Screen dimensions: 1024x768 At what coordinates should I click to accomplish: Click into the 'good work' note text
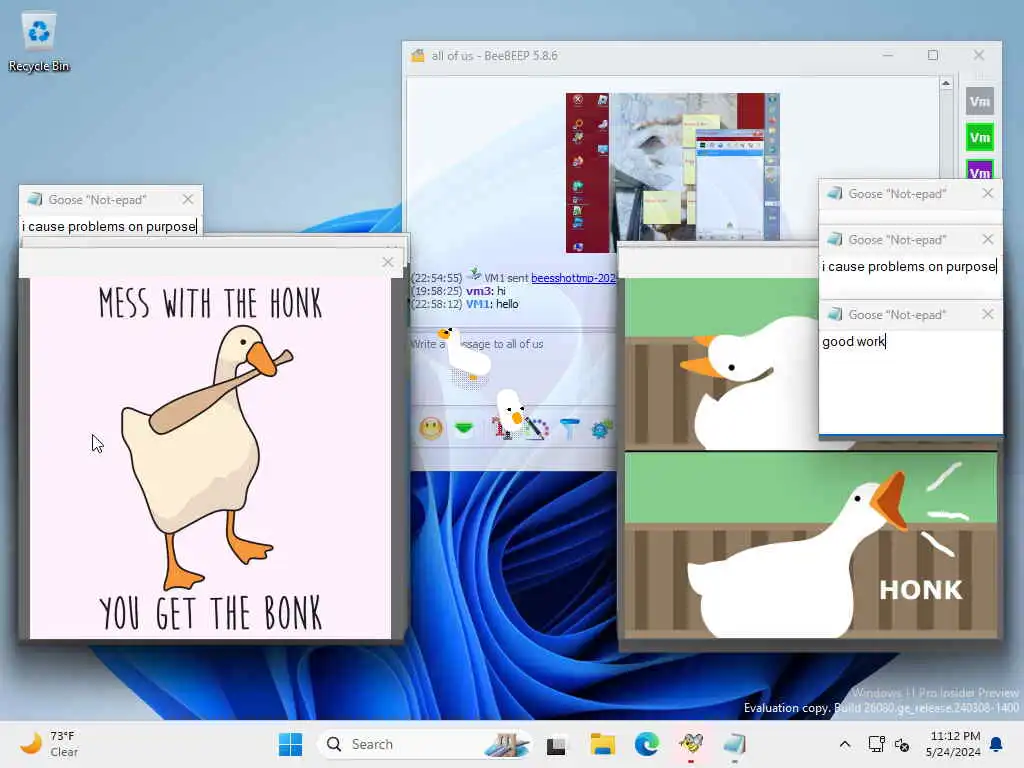point(853,342)
